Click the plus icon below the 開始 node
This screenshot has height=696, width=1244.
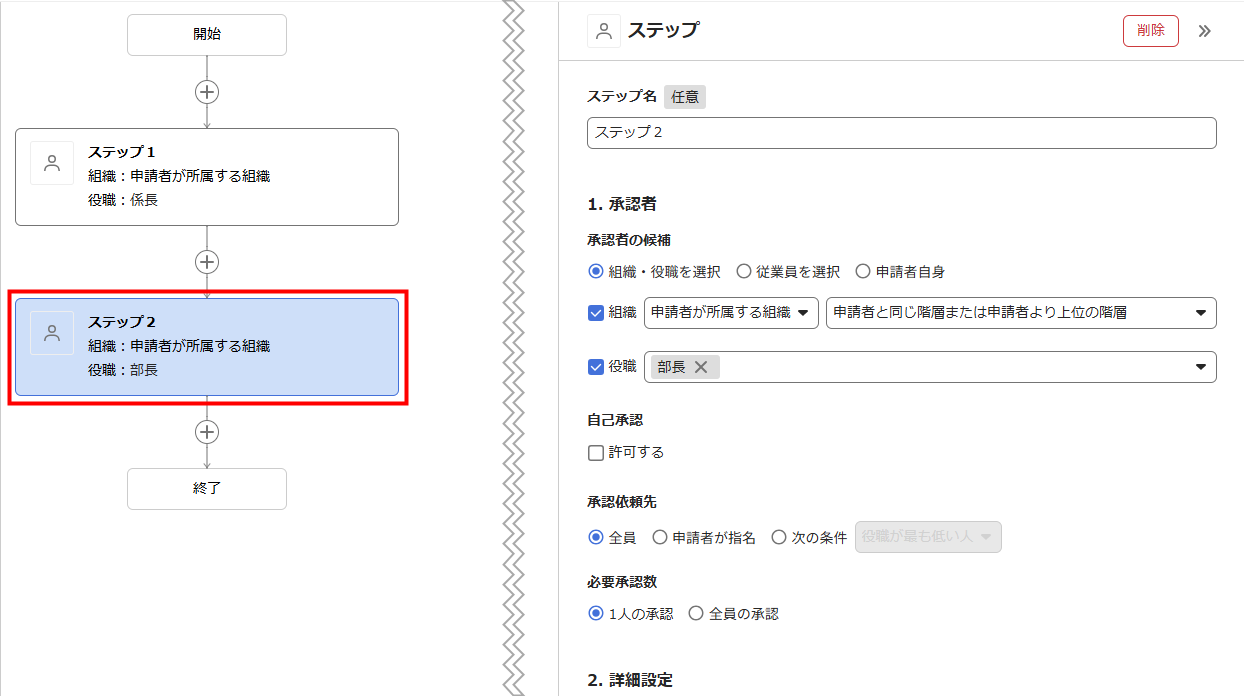tap(207, 92)
